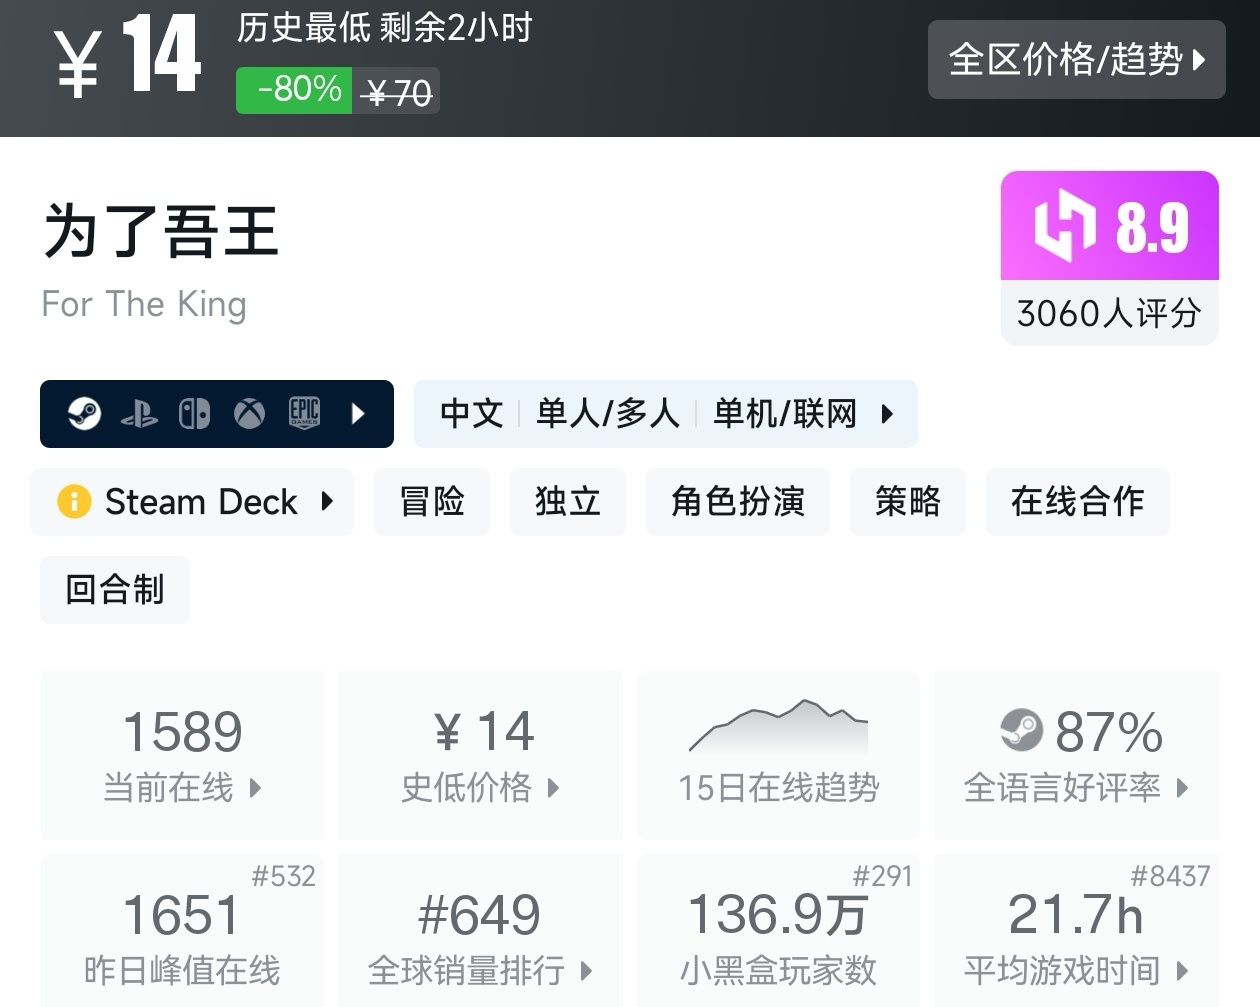Click the #291 rank label
The height and width of the screenshot is (1007, 1260).
(x=882, y=877)
